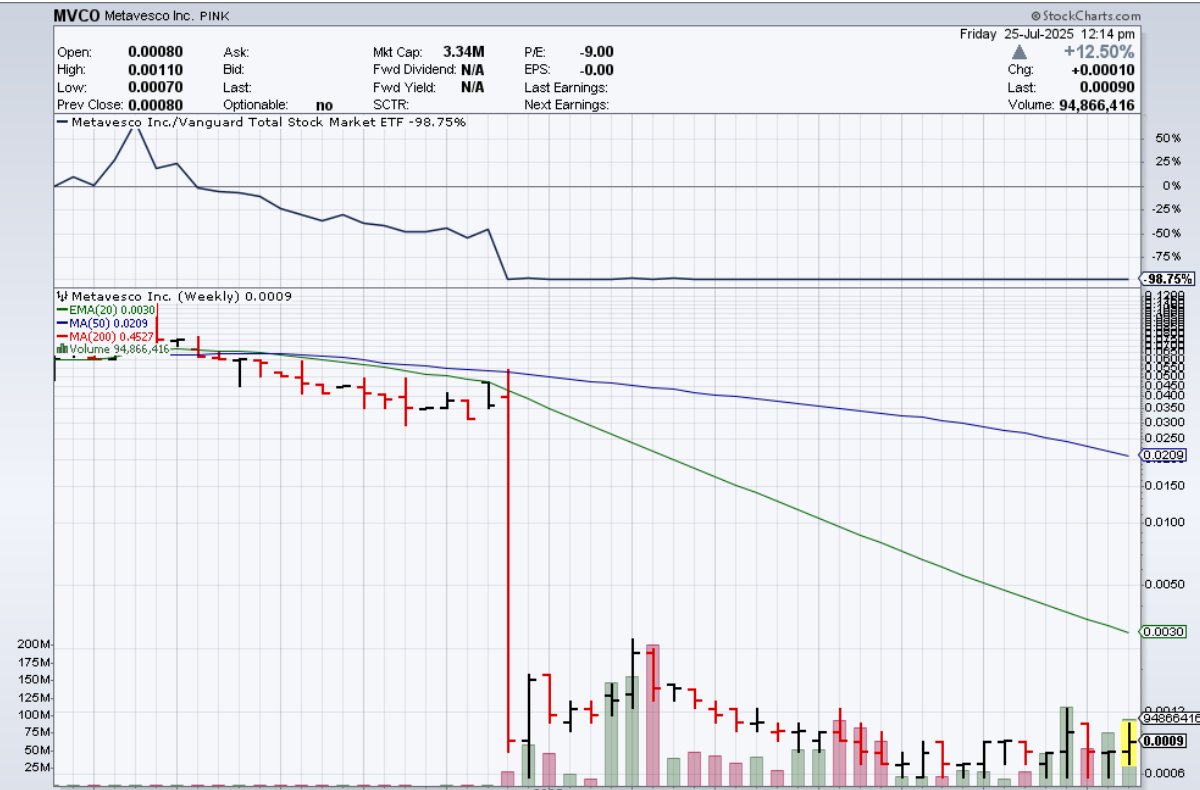Click the 25M volume axis label
Viewport: 1200px width, 790px height.
36,767
